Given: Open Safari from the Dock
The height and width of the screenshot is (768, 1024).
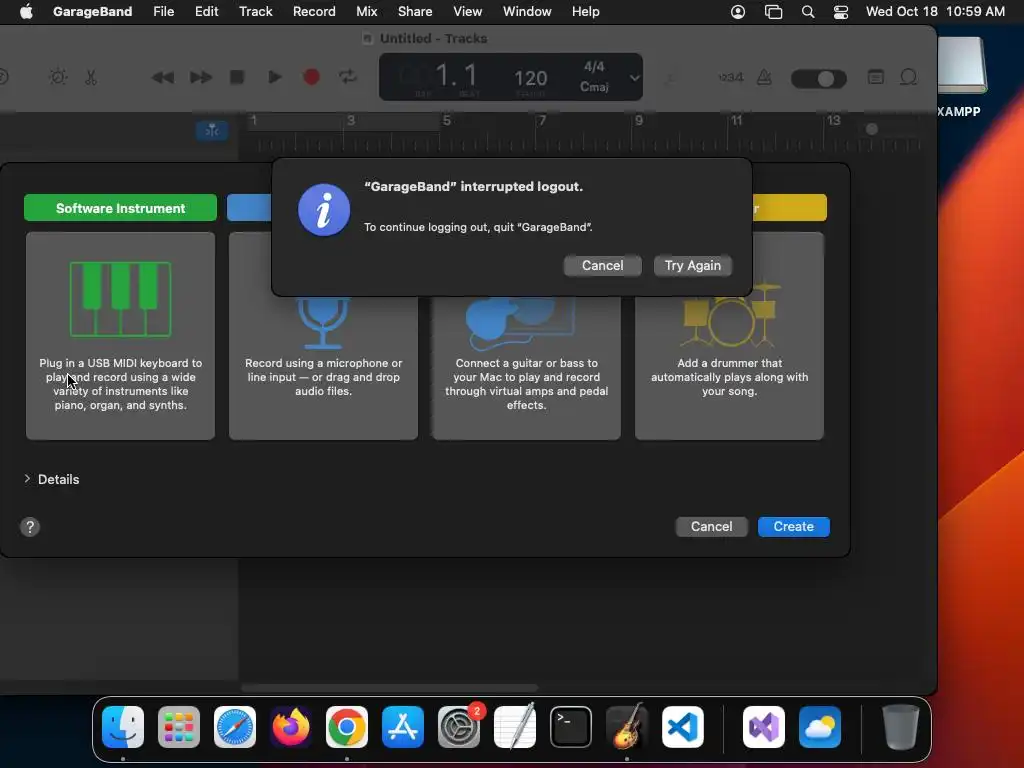Looking at the screenshot, I should click(234, 727).
